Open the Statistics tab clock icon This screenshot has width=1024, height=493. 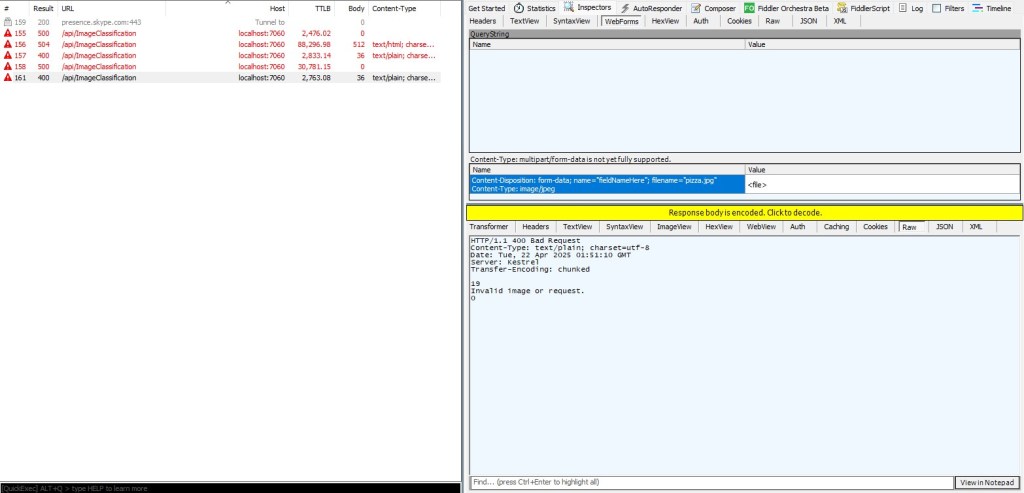point(519,8)
